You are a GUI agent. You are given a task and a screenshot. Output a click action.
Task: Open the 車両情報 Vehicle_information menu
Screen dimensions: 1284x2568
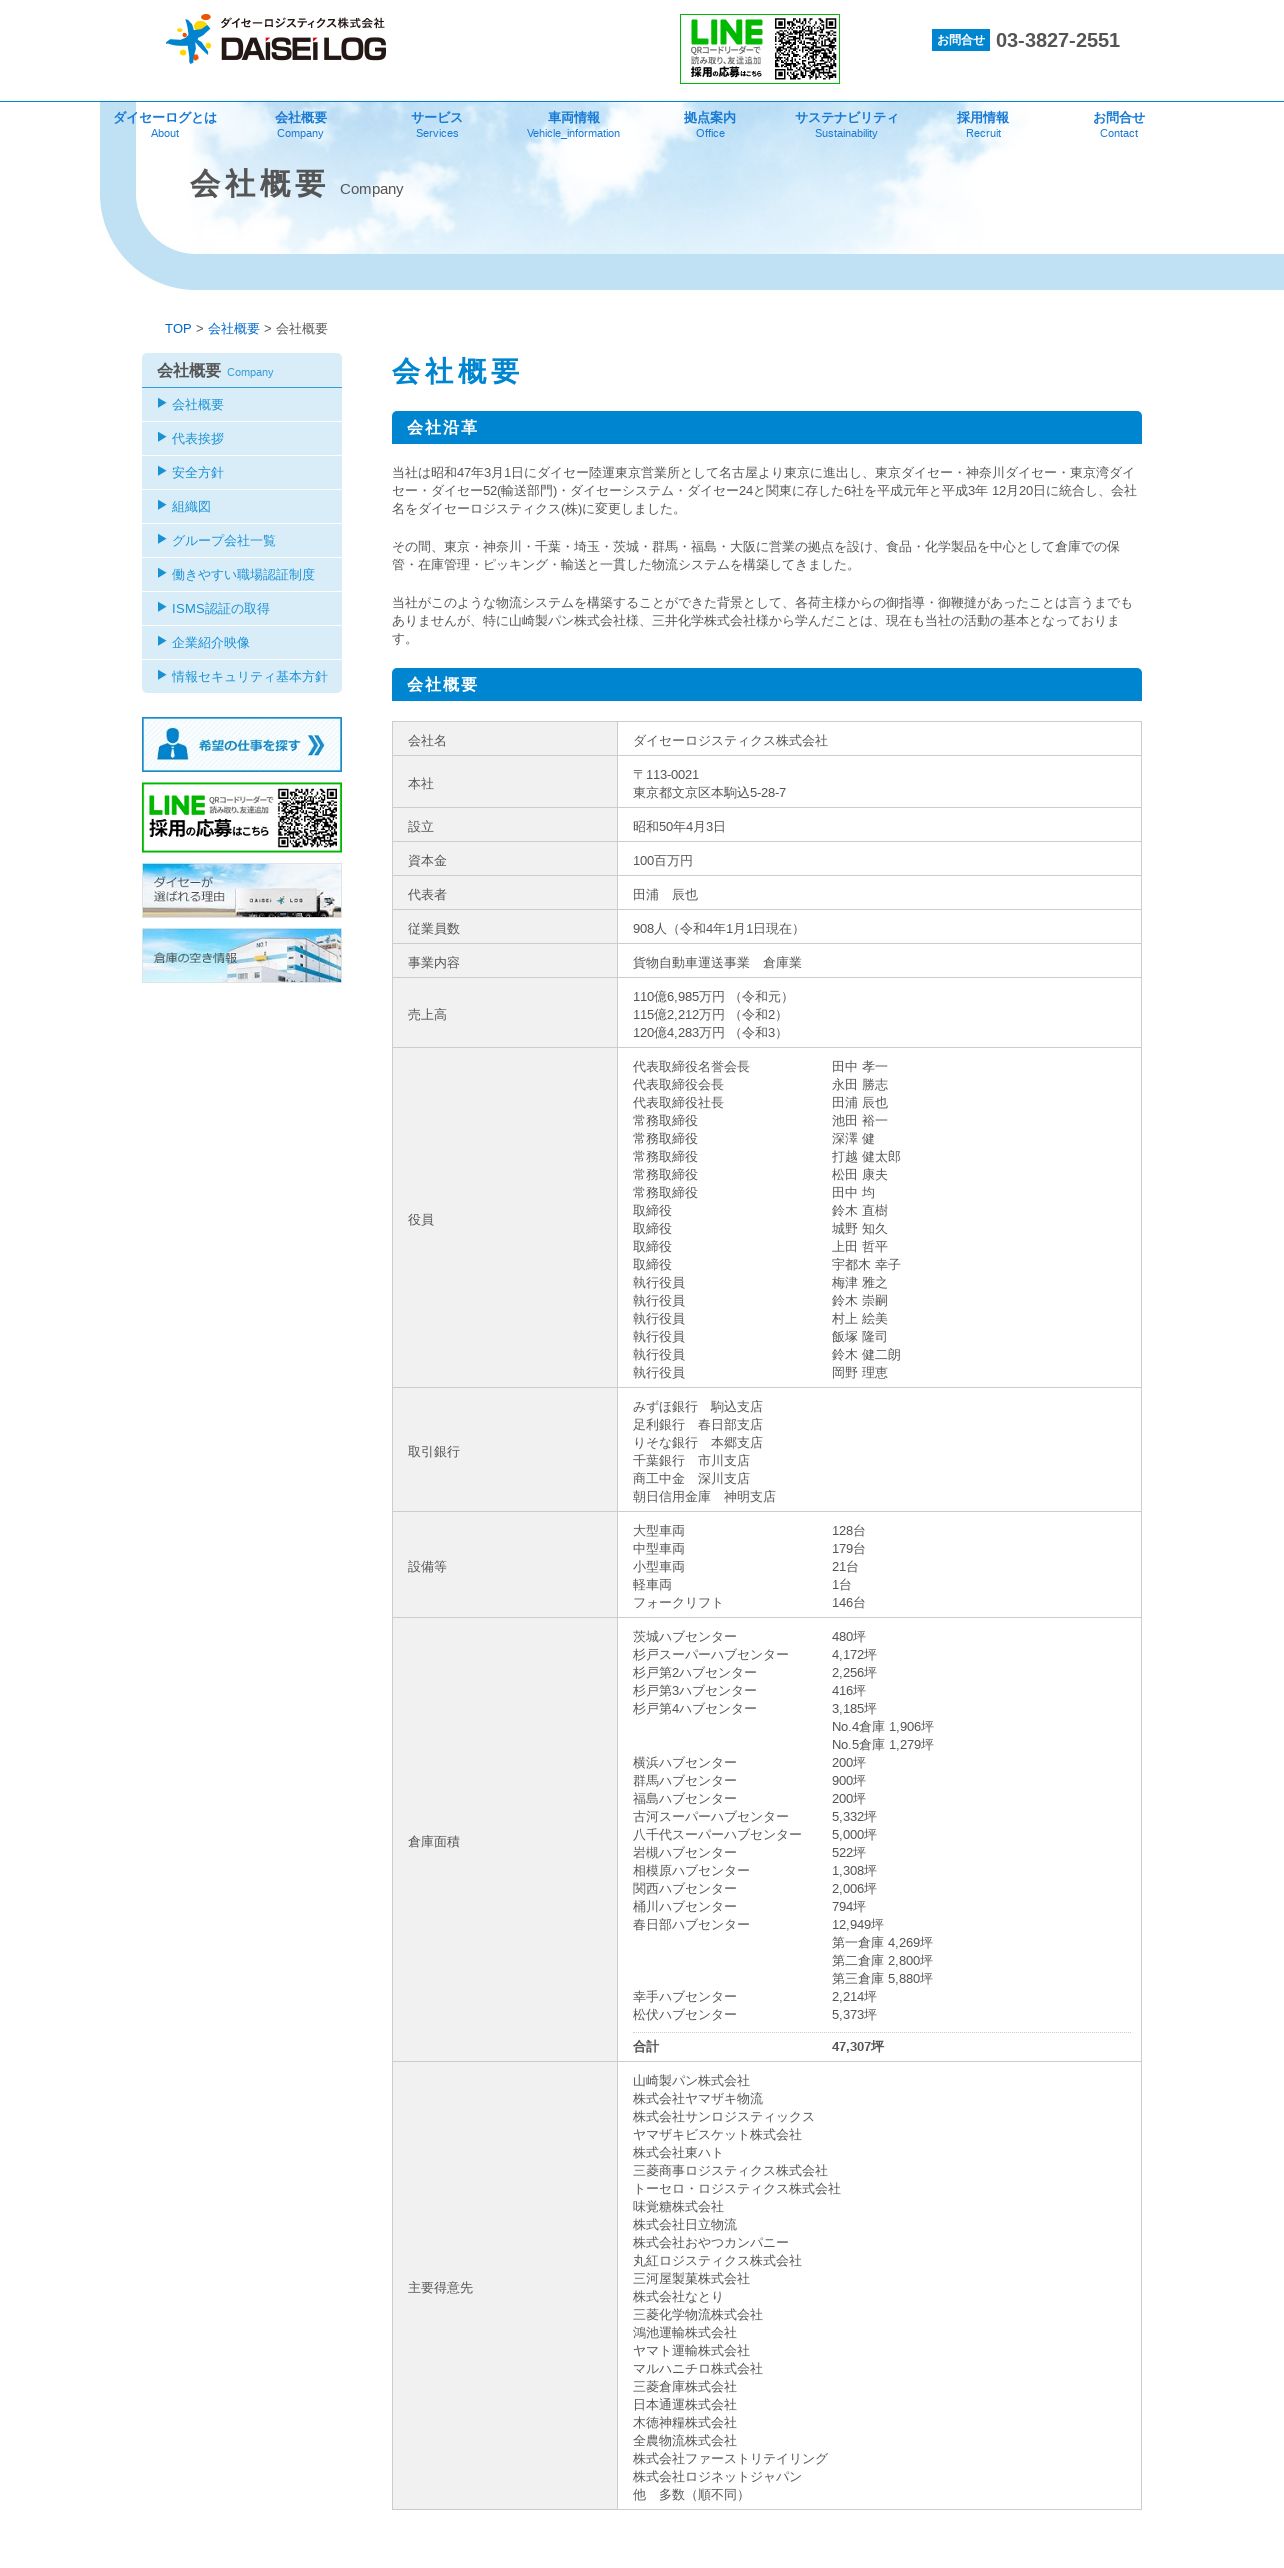click(573, 124)
